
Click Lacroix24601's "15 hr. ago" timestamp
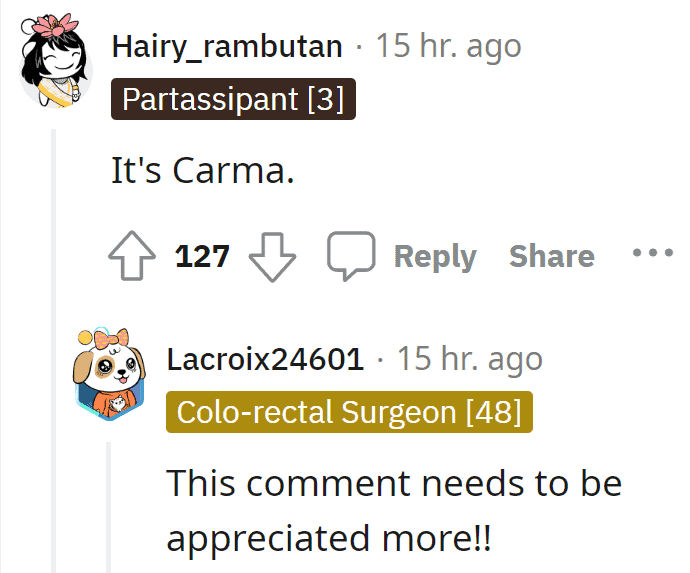coord(470,359)
